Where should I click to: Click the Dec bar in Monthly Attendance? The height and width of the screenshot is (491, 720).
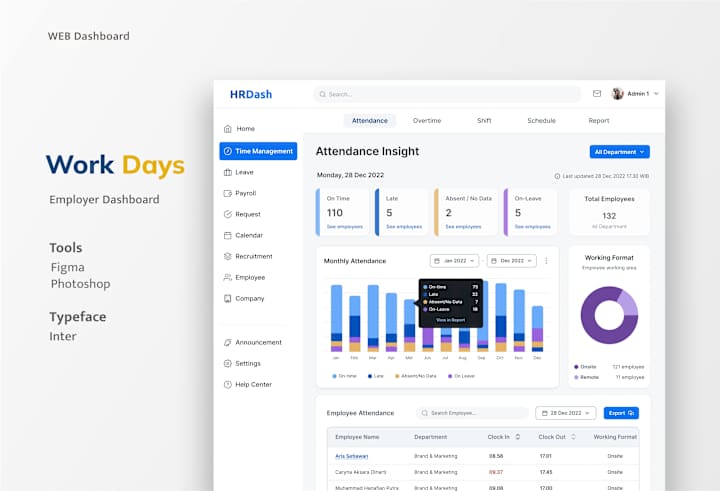(537, 329)
